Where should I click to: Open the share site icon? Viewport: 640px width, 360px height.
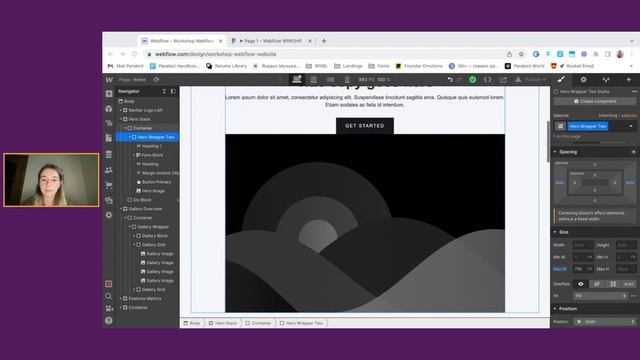click(503, 80)
